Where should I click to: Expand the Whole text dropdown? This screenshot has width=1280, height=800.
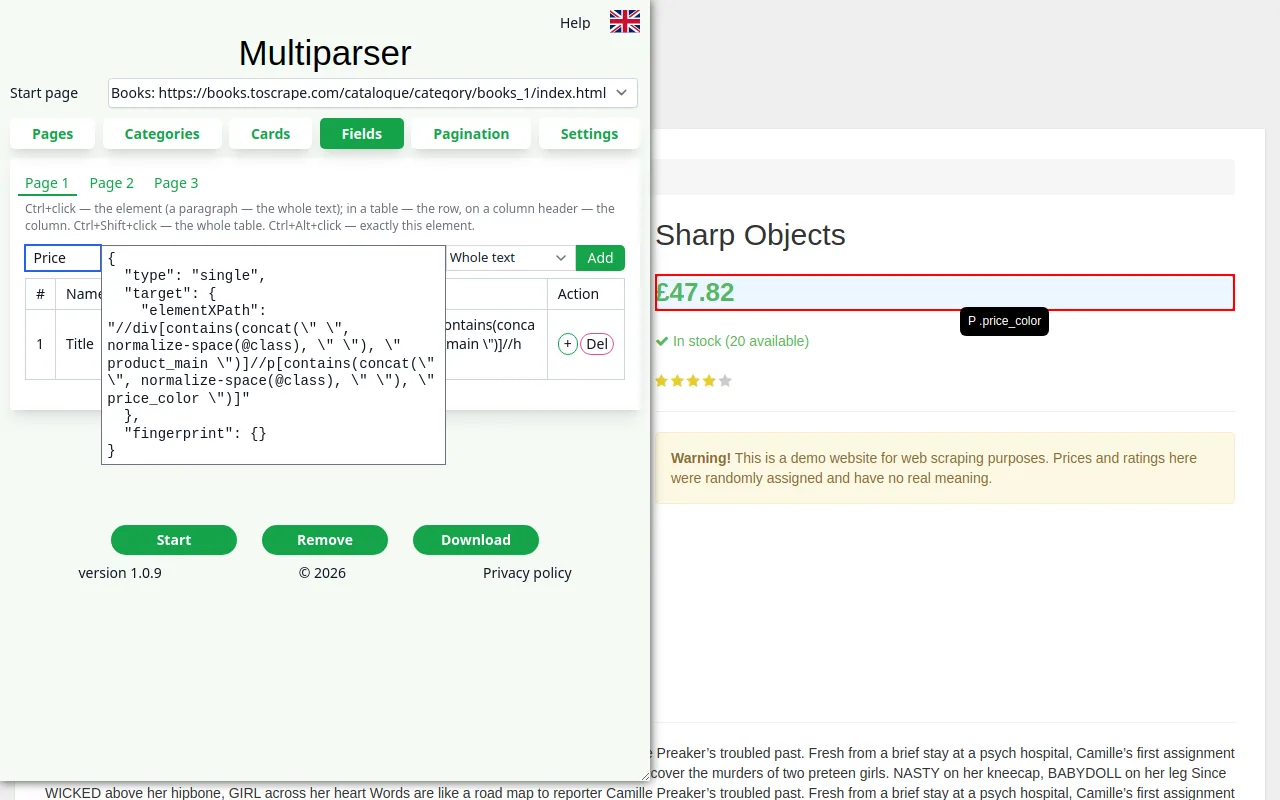click(510, 258)
